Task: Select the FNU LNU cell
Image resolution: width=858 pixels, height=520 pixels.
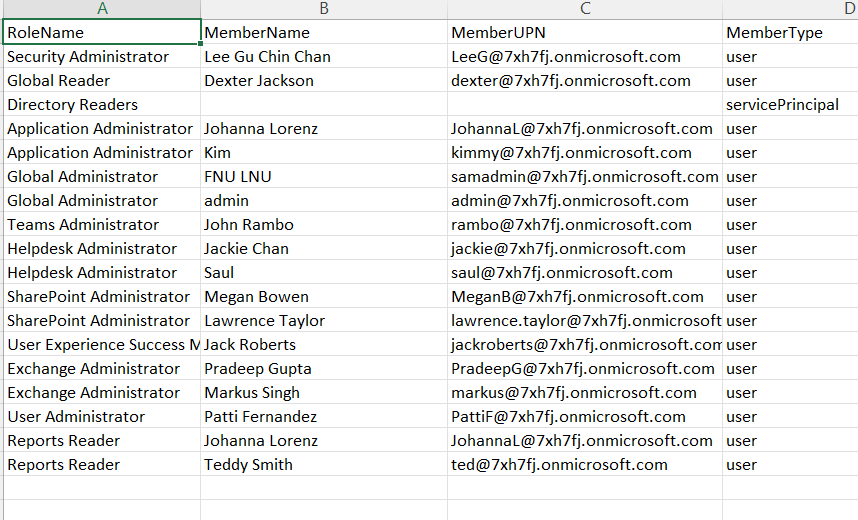Action: tap(324, 177)
